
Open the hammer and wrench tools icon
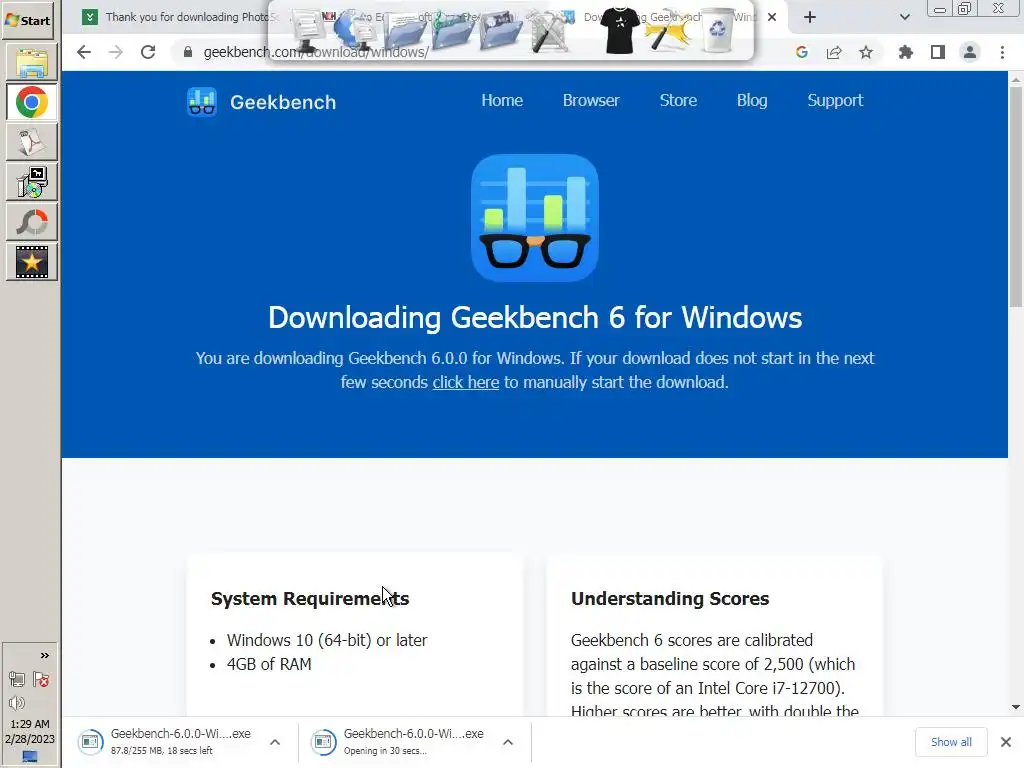(x=550, y=31)
